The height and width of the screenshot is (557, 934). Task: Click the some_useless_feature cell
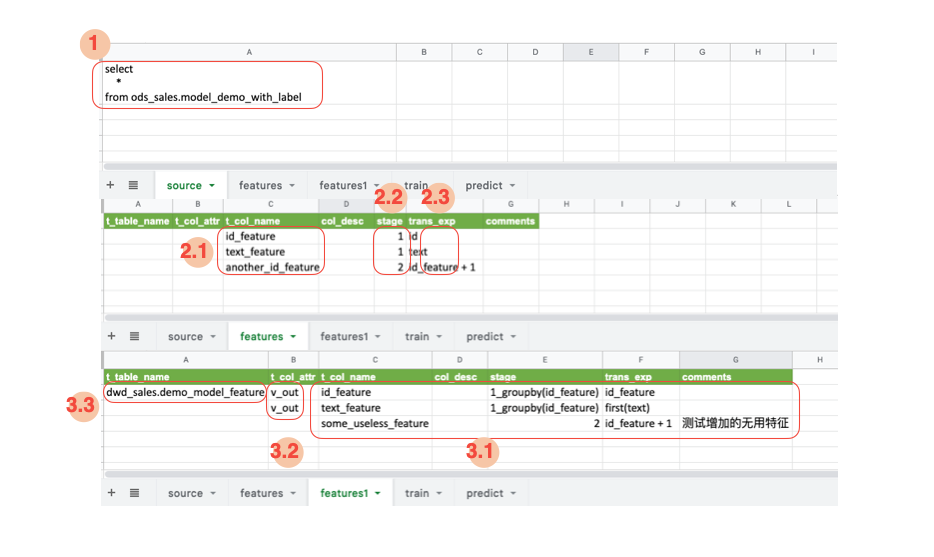[374, 424]
